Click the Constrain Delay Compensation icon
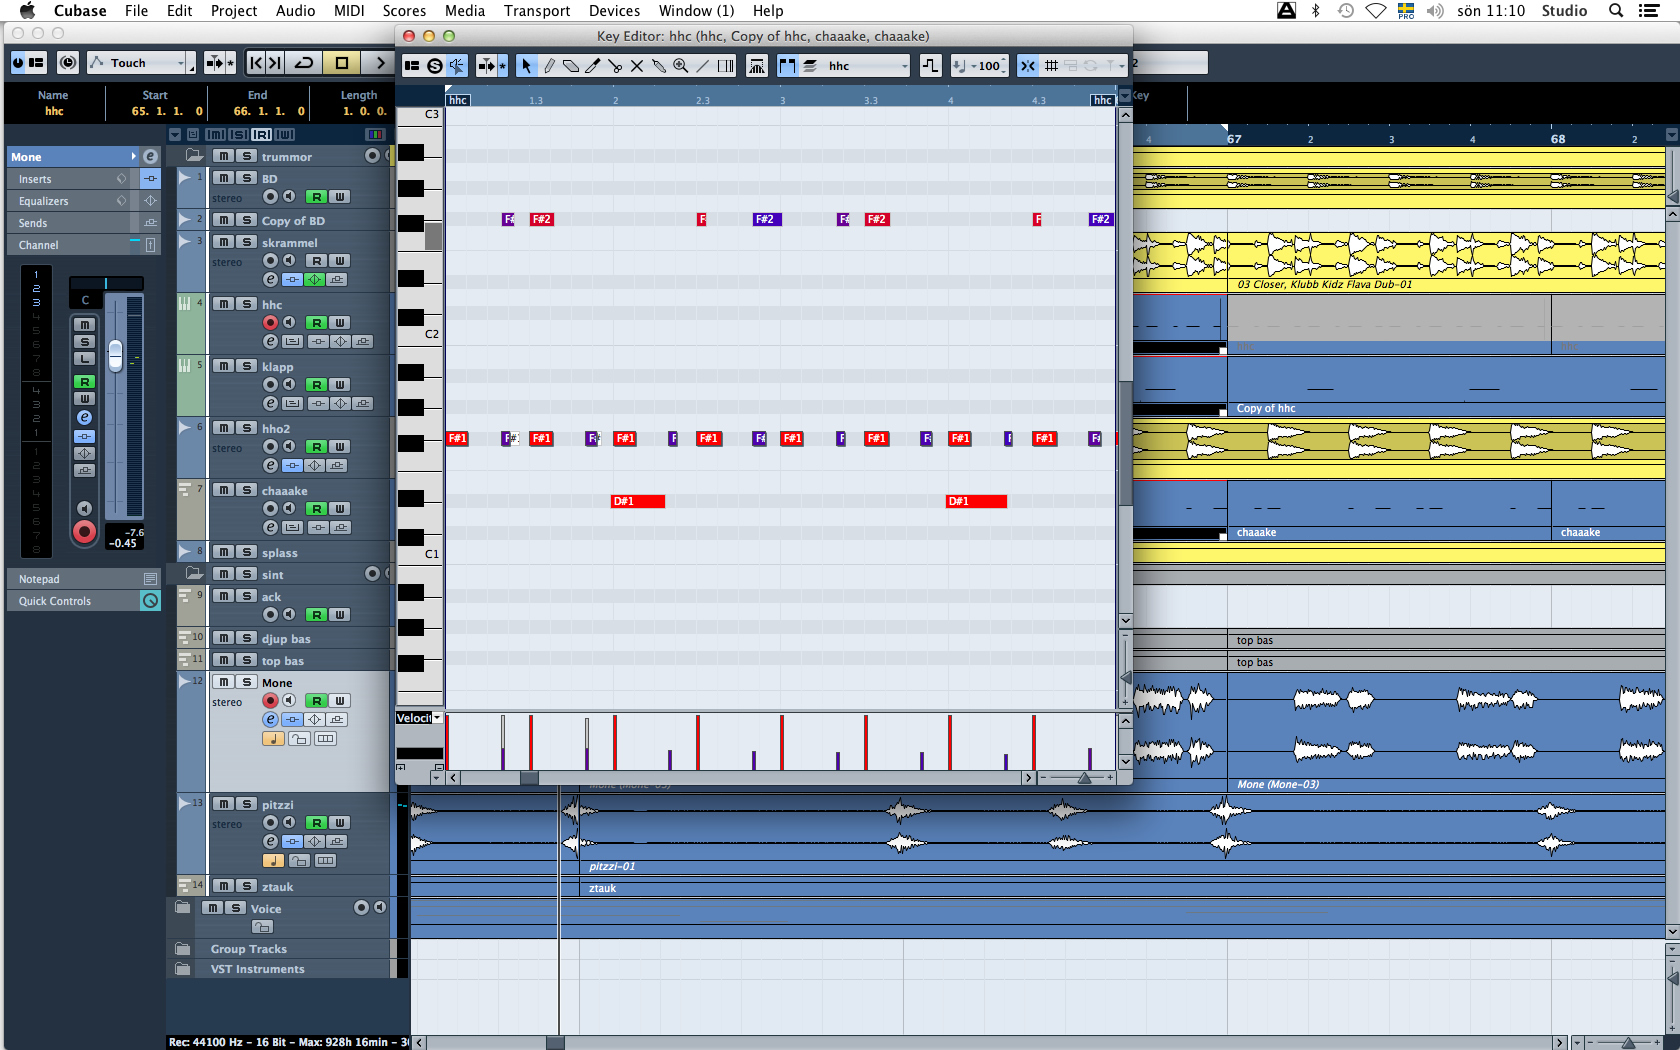The image size is (1680, 1050). pos(68,63)
